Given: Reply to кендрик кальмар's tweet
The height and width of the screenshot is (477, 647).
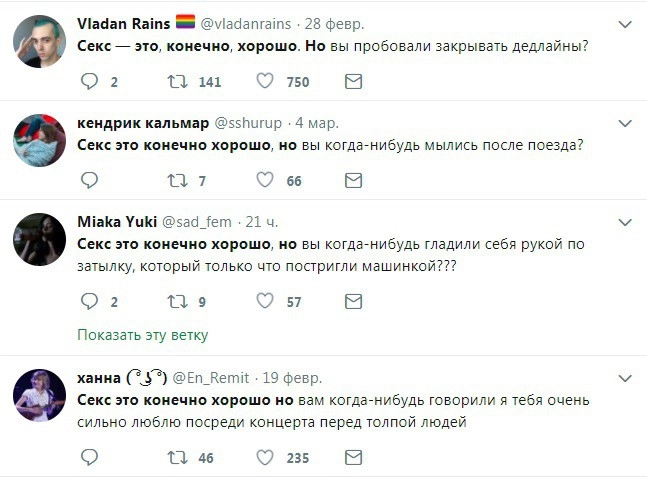Looking at the screenshot, I should pos(89,180).
